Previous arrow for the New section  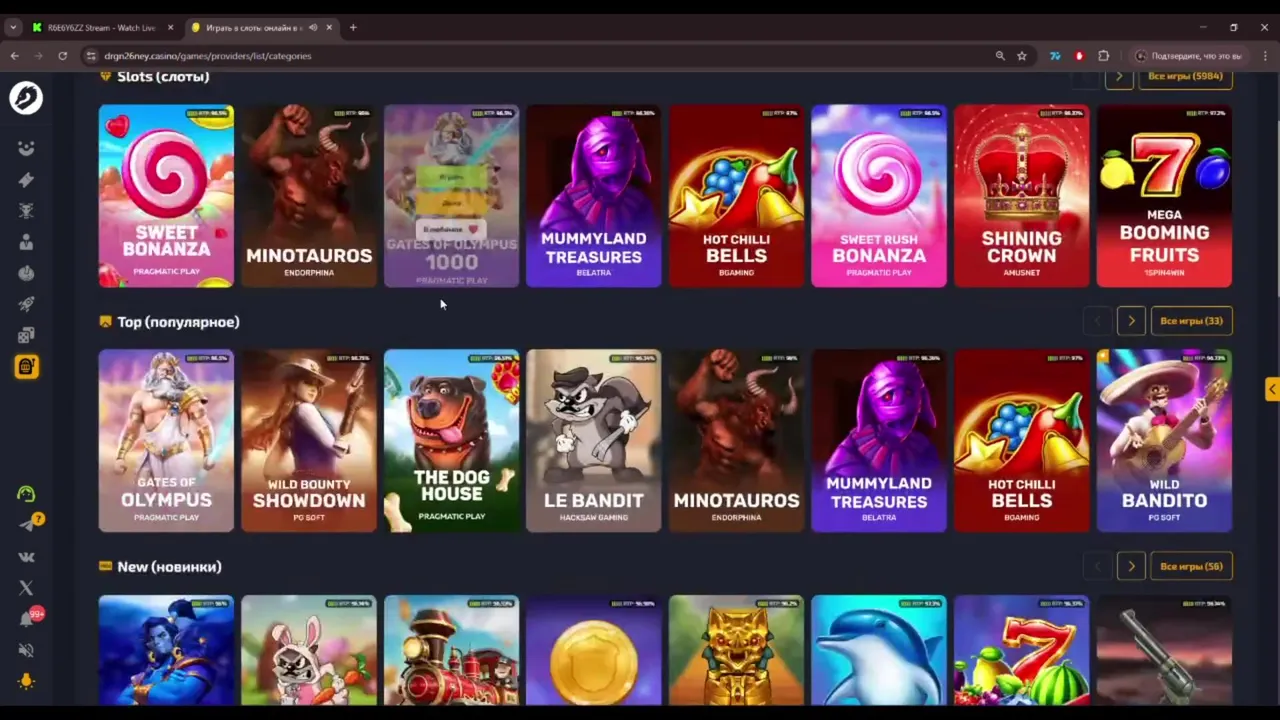point(1097,566)
